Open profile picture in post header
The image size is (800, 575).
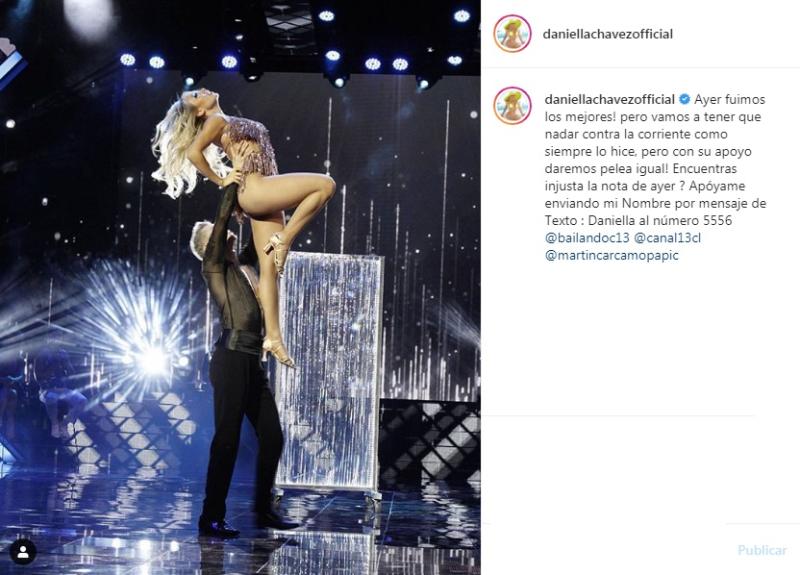pos(512,34)
